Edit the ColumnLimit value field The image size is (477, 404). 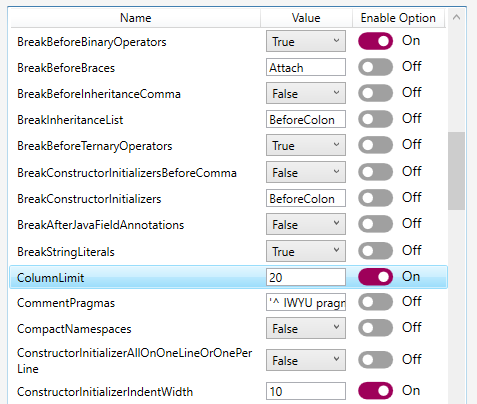[x=306, y=277]
